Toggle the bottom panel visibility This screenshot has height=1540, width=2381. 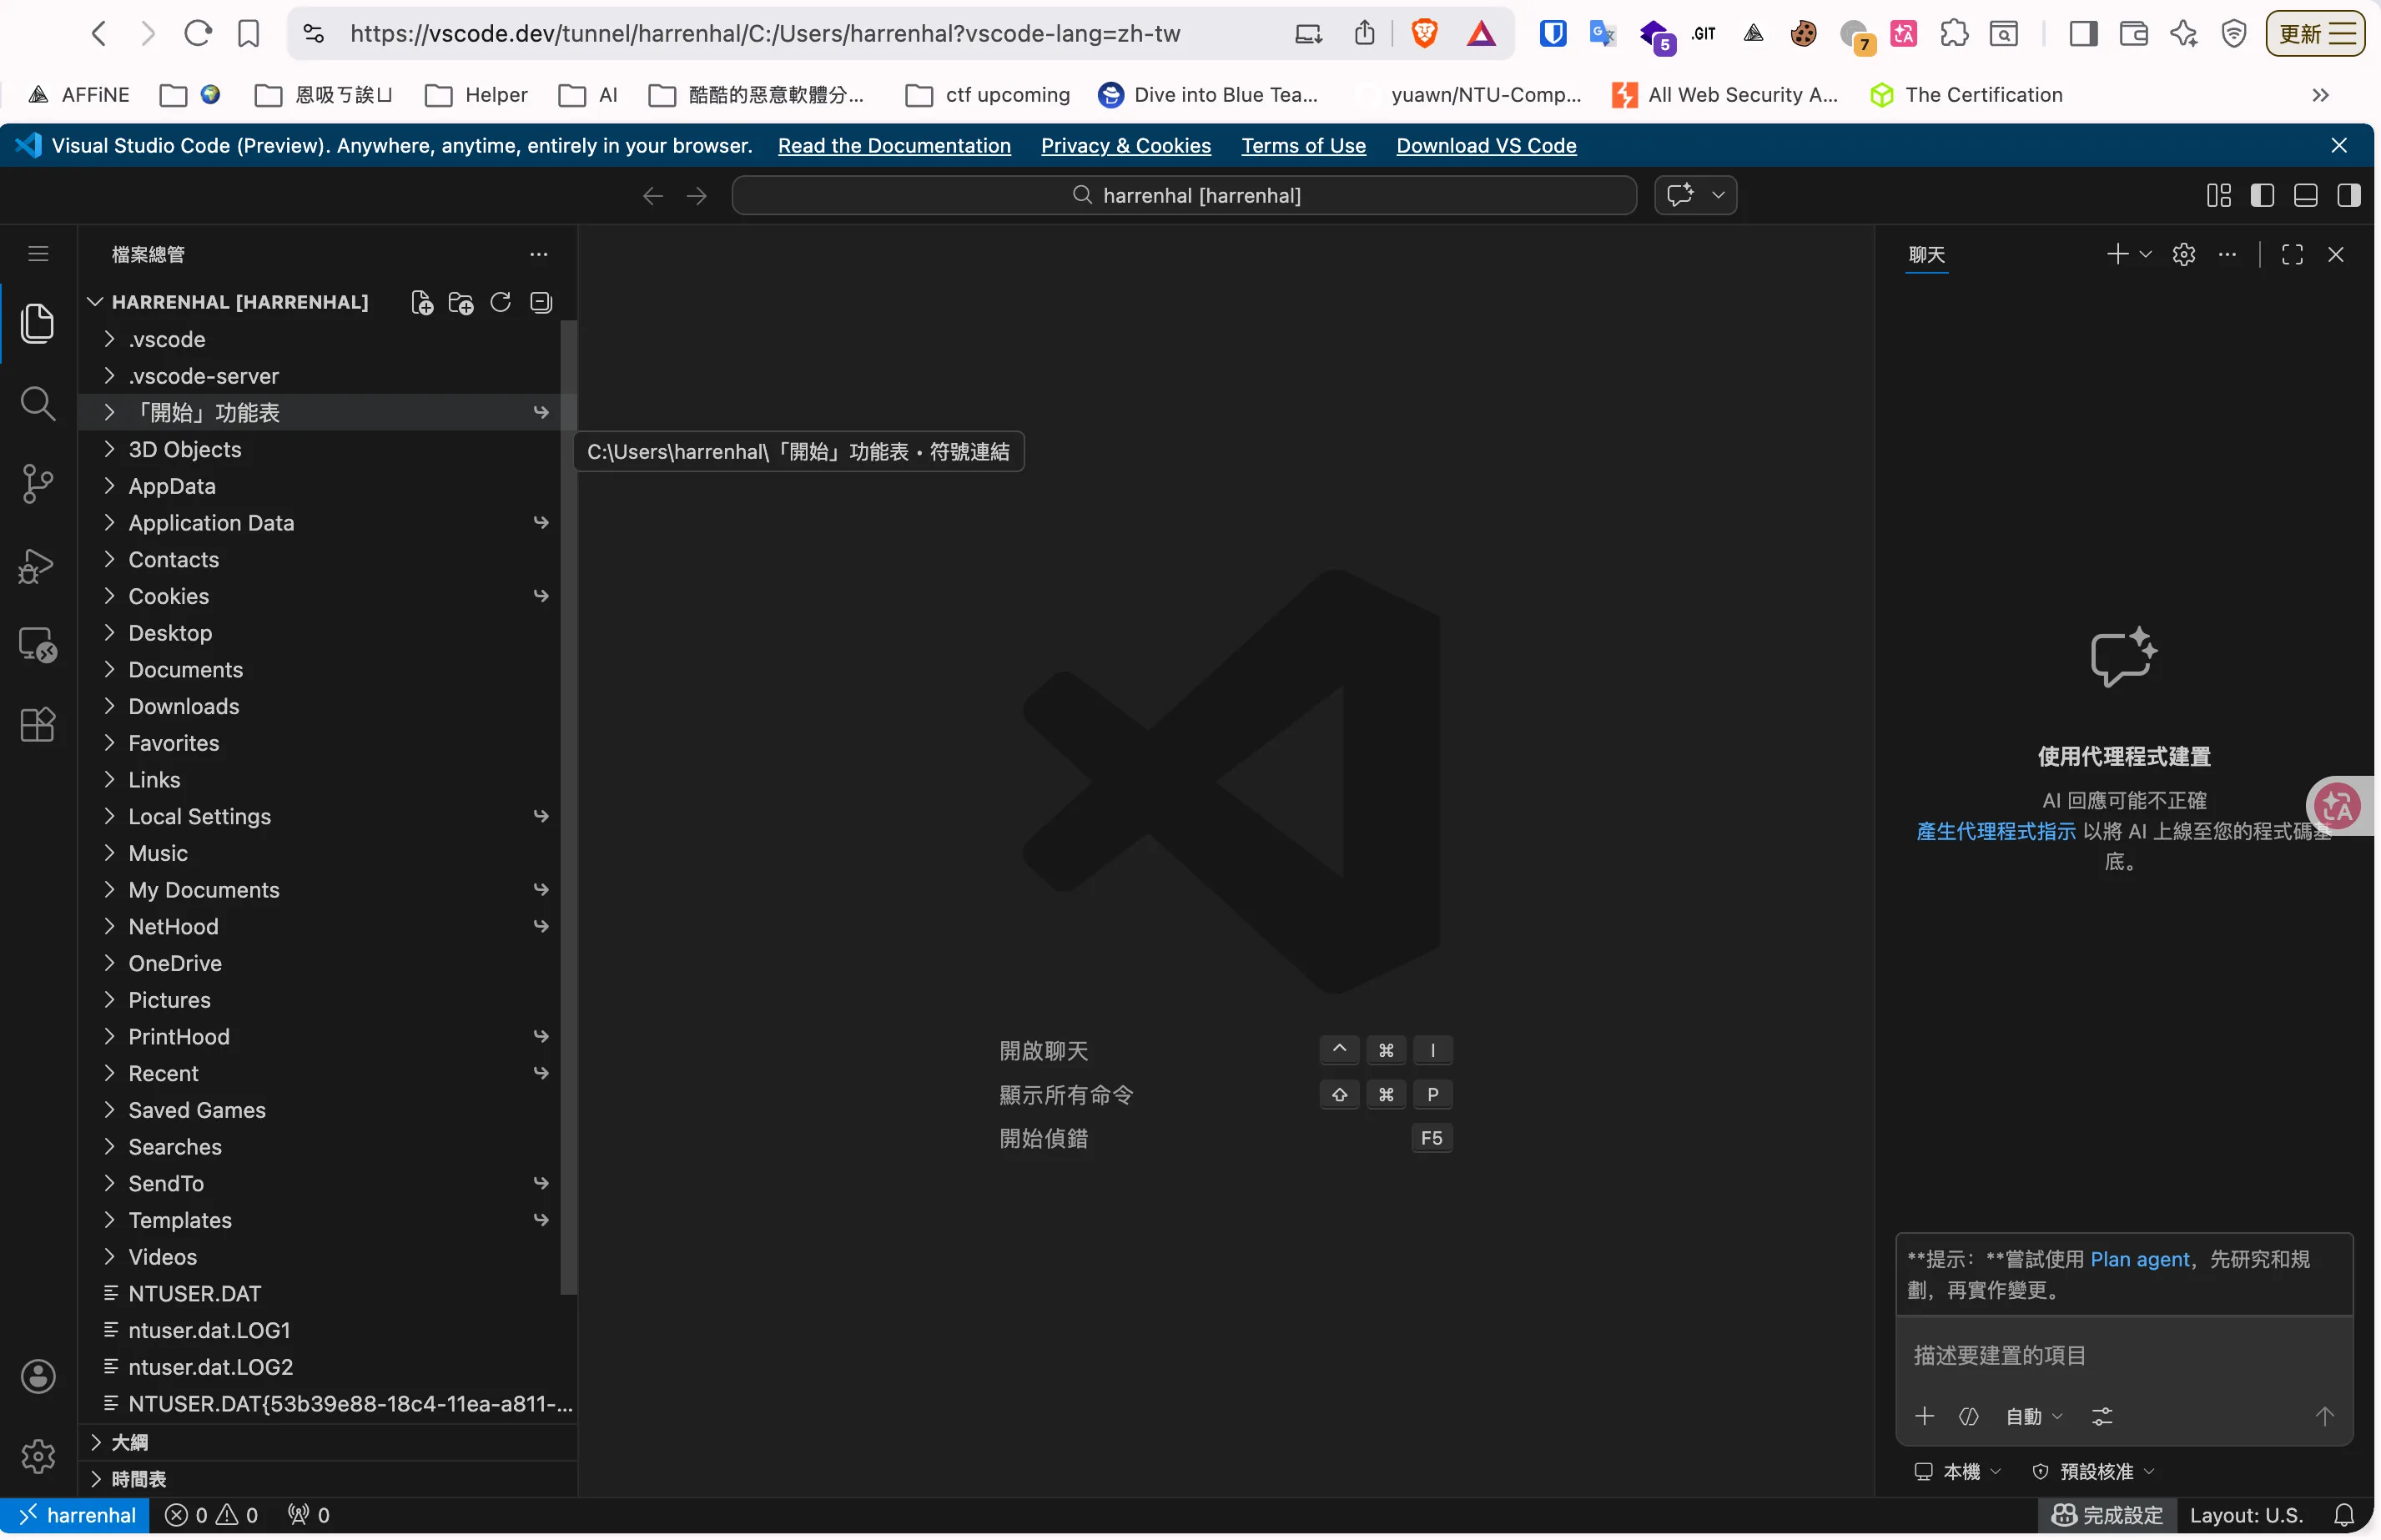pos(2305,196)
